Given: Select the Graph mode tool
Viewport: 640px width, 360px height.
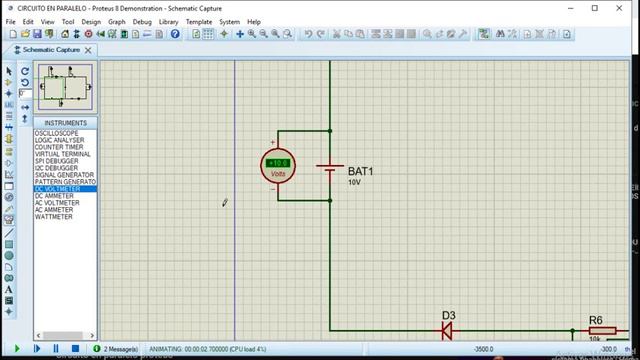Looking at the screenshot, I should [9, 174].
